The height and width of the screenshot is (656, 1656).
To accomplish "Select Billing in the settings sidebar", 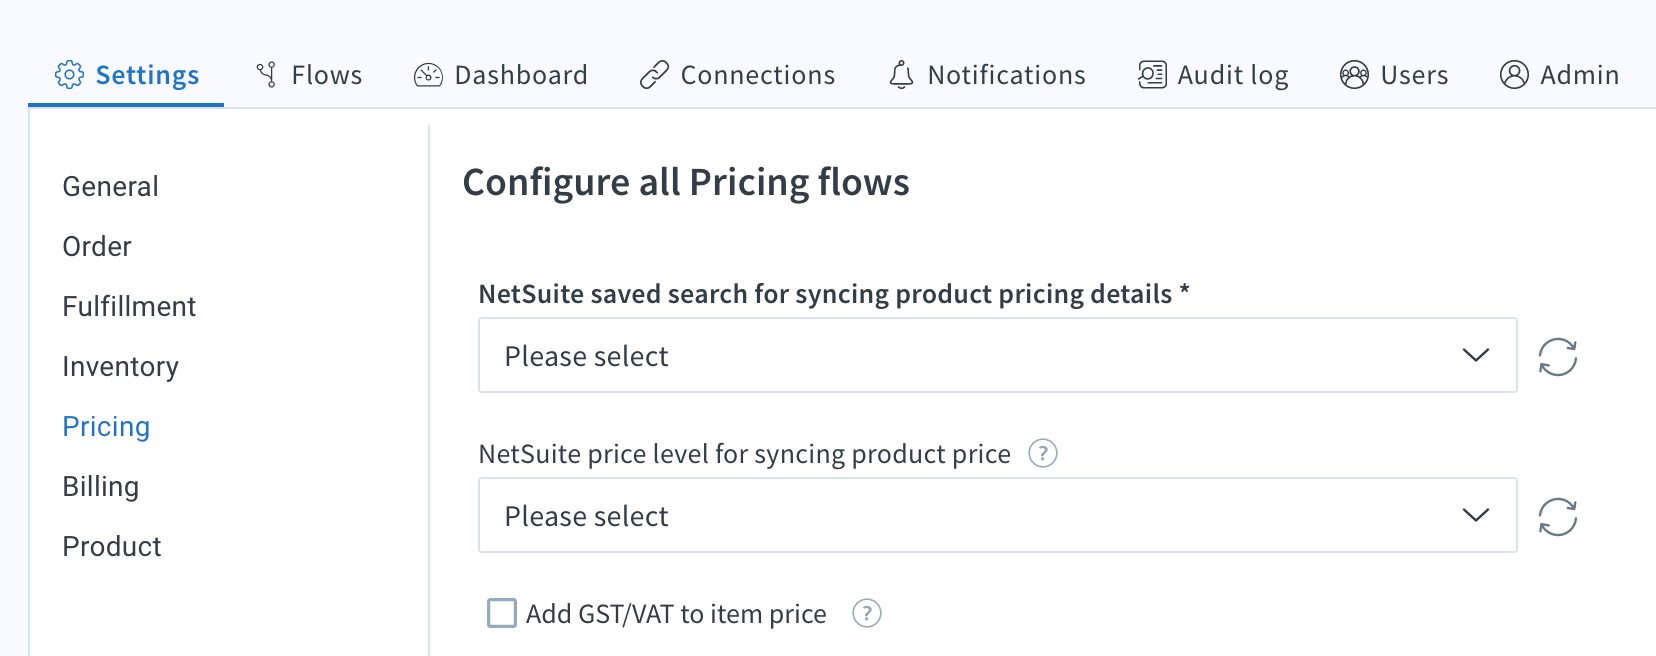I will (101, 486).
